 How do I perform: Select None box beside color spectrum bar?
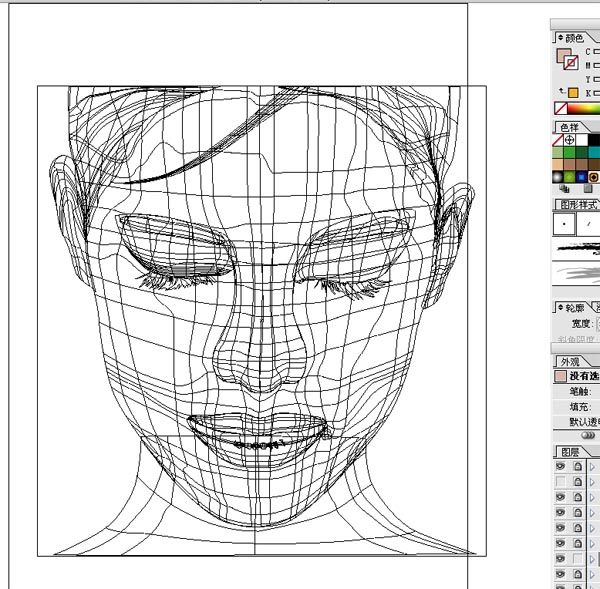tap(561, 108)
